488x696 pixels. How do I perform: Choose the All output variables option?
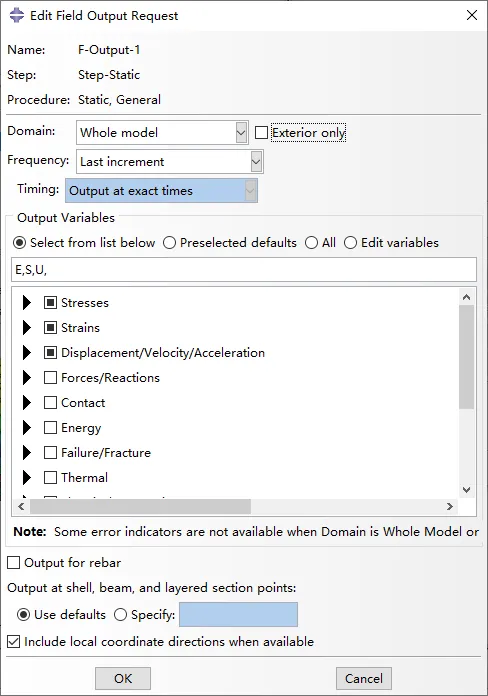pos(311,243)
